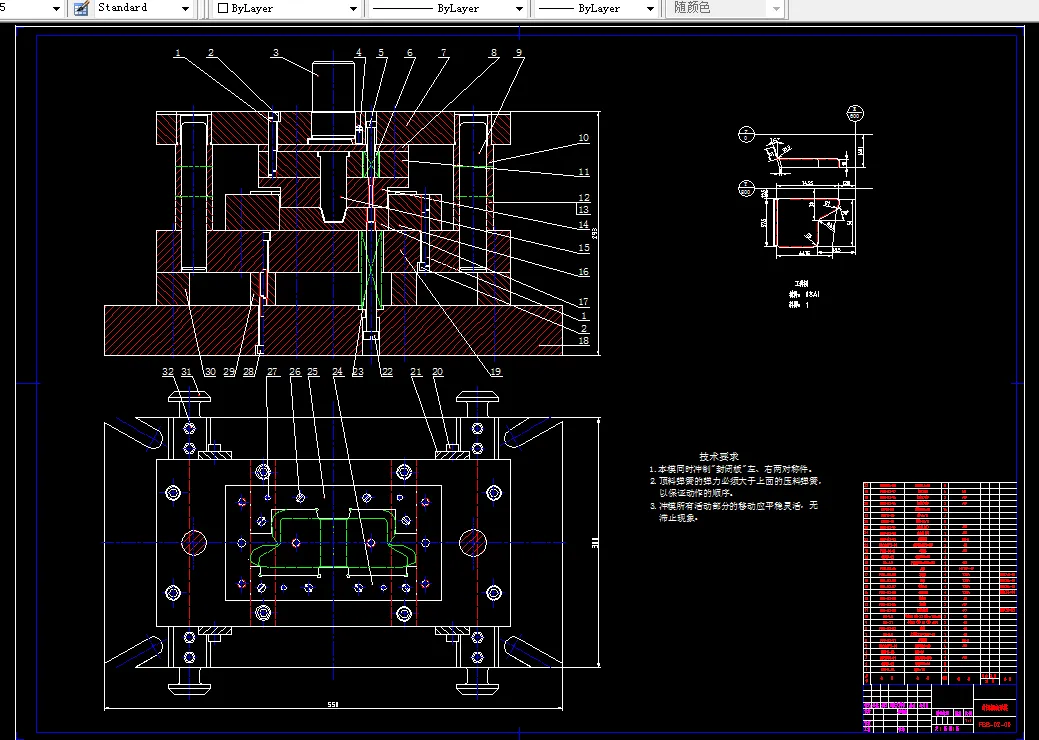Select part callout number 3 label
Screen dimensions: 1039x740
275,53
